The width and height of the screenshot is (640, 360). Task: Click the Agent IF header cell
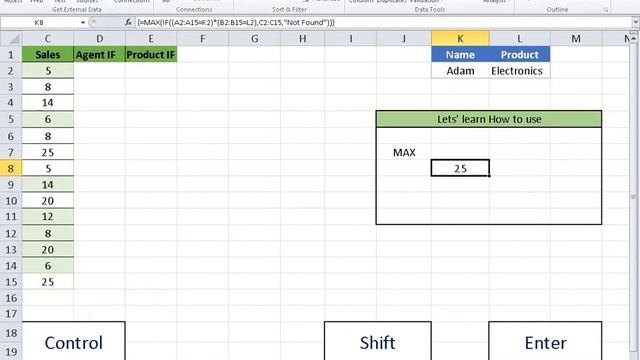pos(99,55)
